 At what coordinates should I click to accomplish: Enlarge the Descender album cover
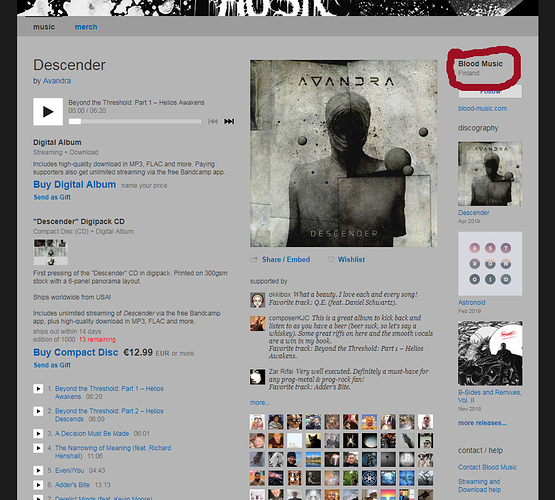point(344,153)
